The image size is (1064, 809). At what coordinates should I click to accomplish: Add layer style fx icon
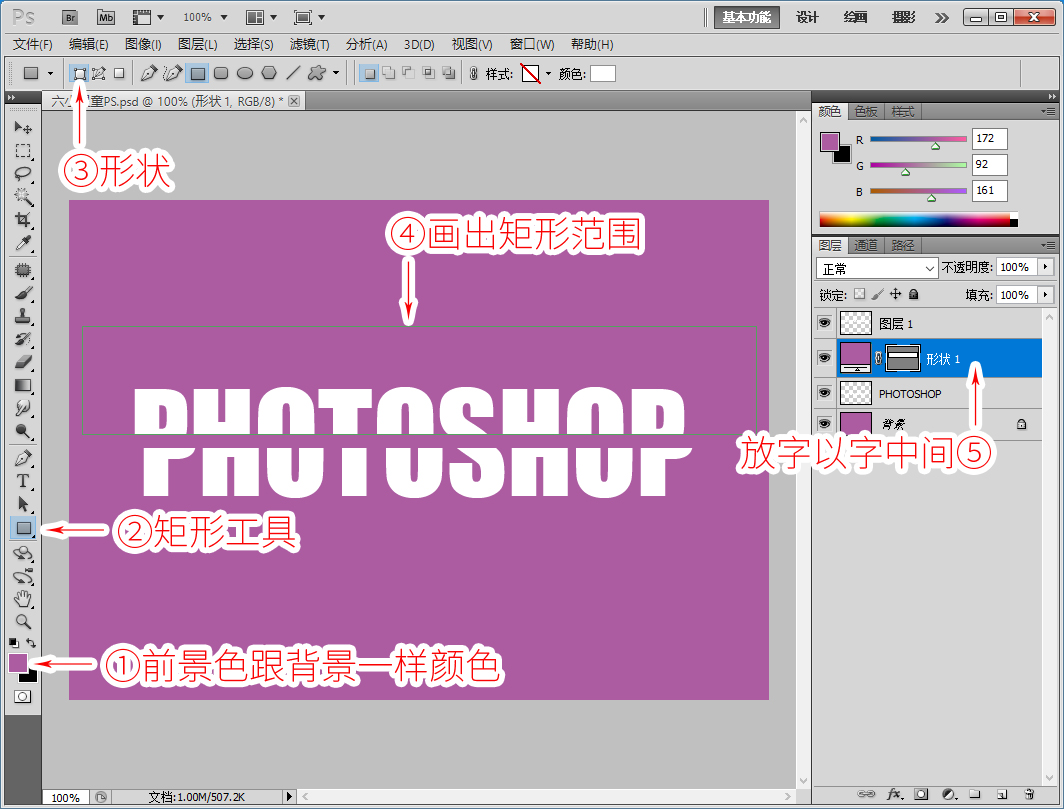point(895,794)
